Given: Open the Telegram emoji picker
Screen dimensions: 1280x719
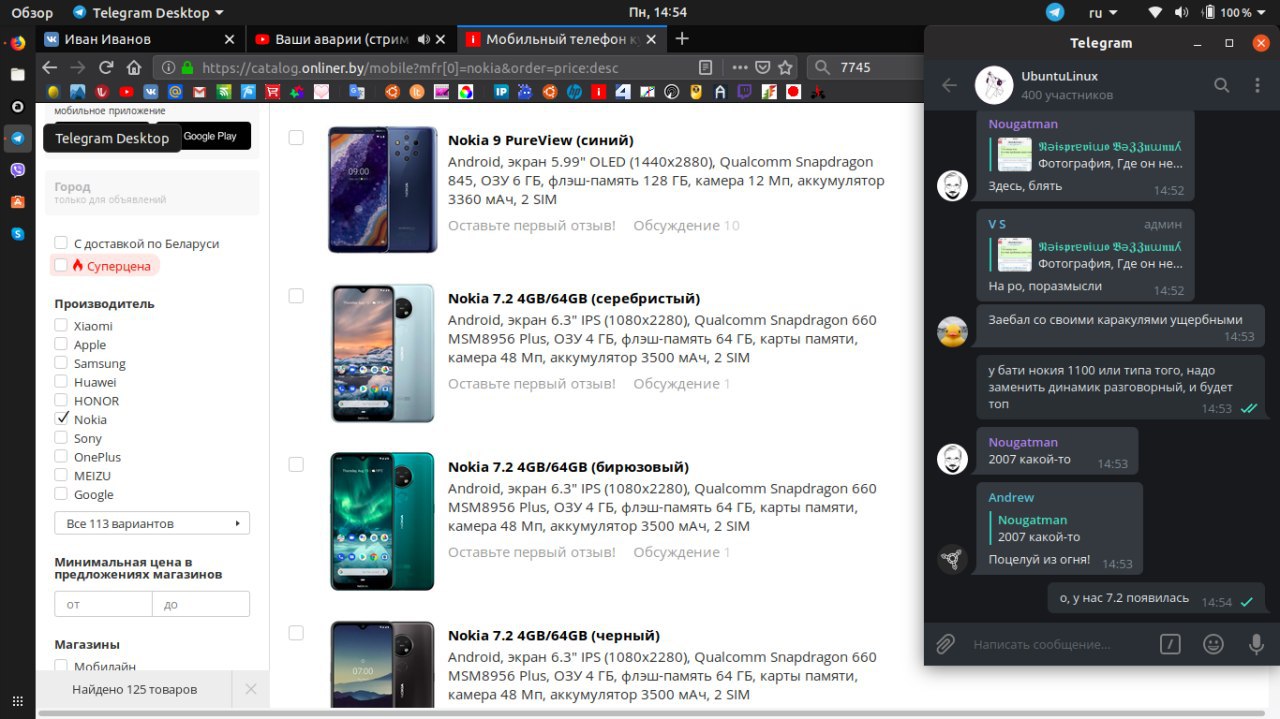Looking at the screenshot, I should [x=1214, y=644].
